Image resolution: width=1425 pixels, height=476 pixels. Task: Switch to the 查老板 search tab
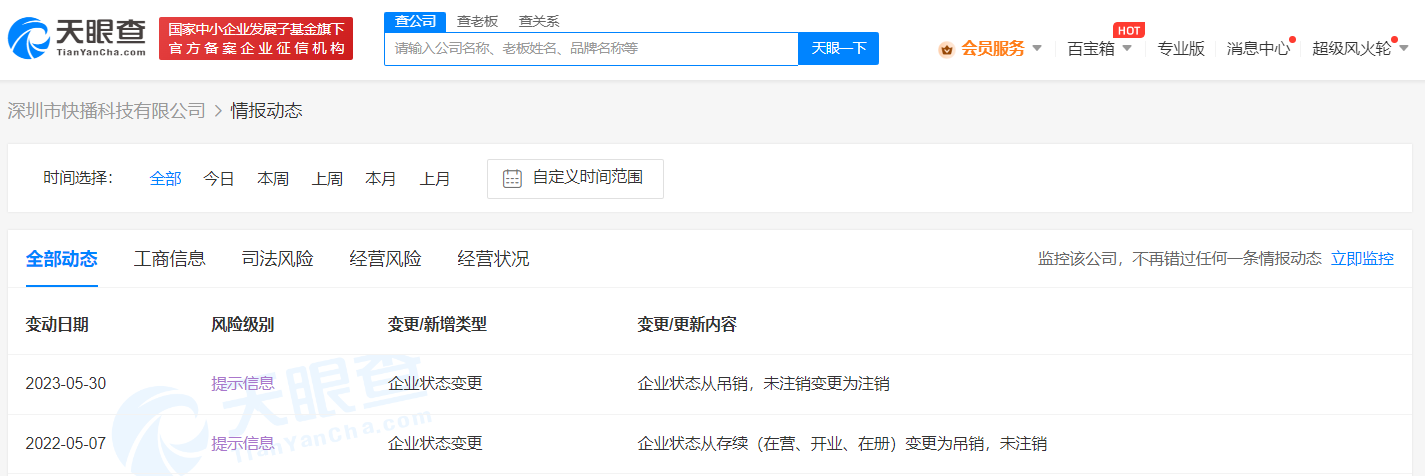[477, 21]
